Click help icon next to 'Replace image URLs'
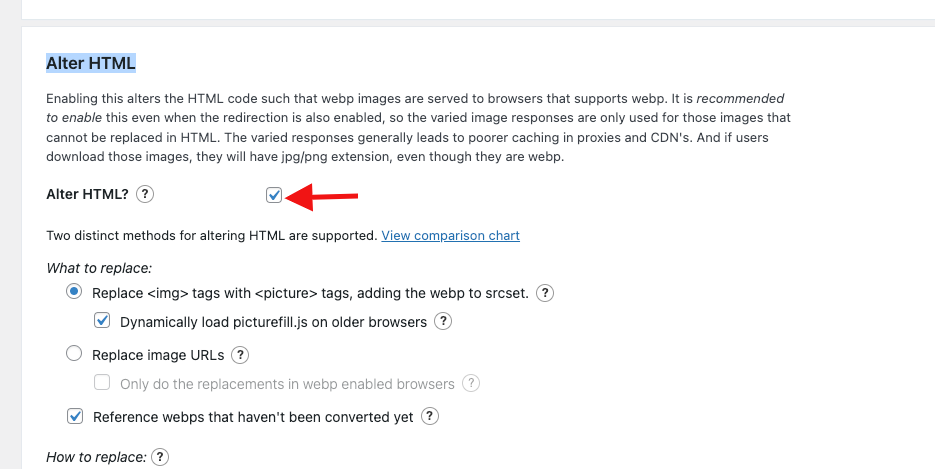Screen dimensions: 935x469 (x=240, y=355)
